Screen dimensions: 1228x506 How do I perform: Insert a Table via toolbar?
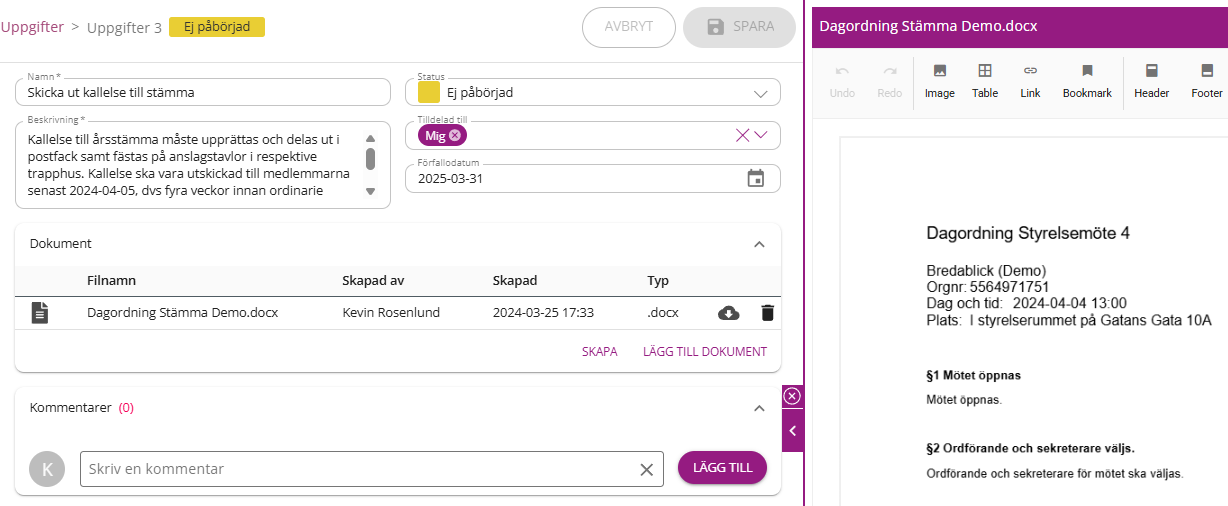click(985, 71)
